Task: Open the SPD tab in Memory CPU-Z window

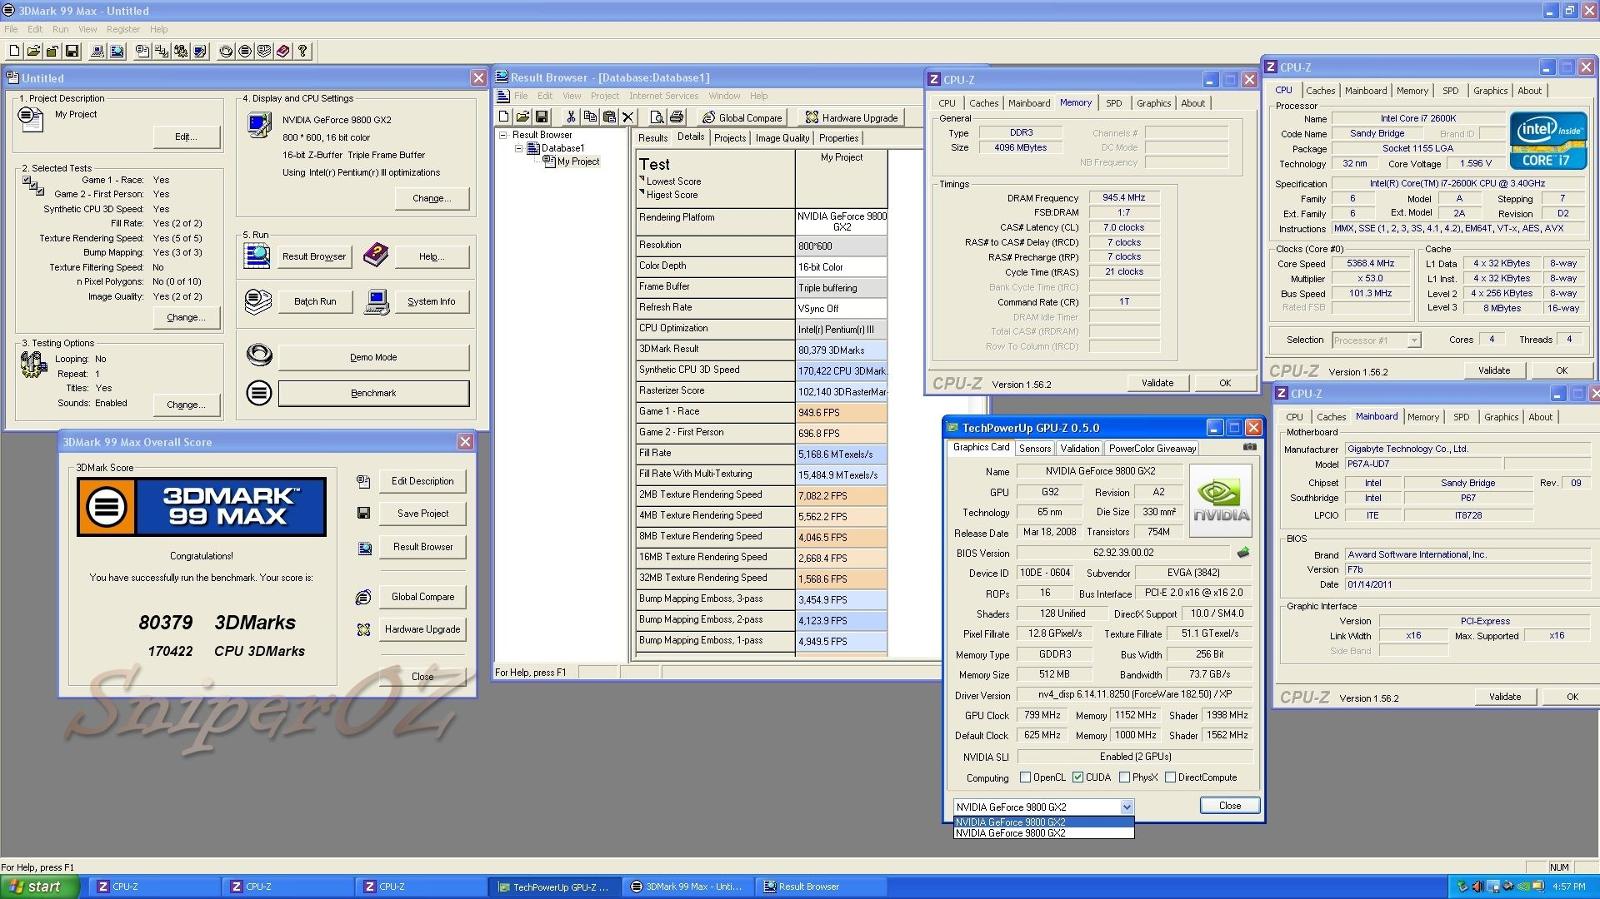Action: click(1114, 103)
